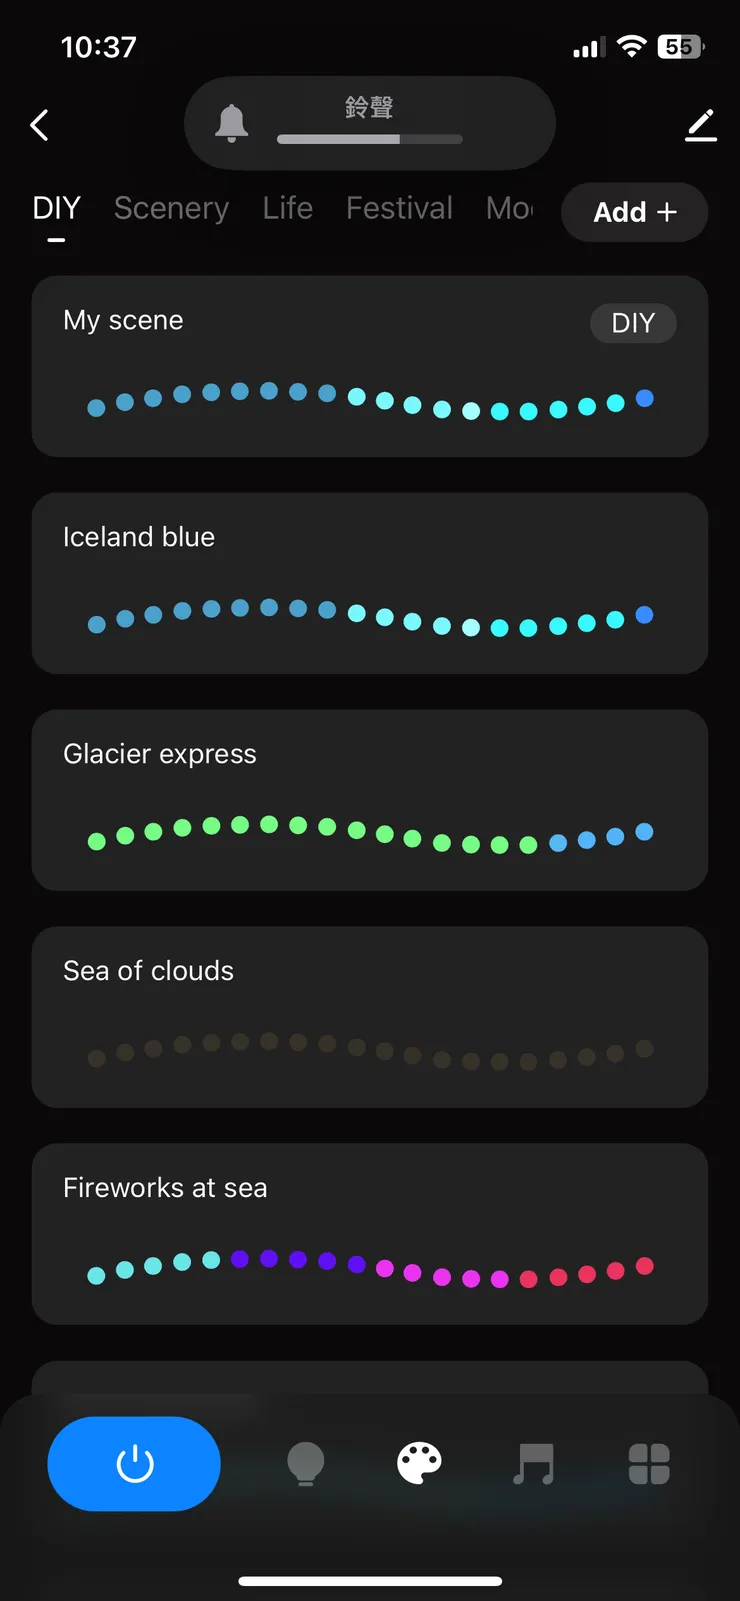This screenshot has width=740, height=1601.
Task: Open the music note mode icon
Action: pyautogui.click(x=533, y=1464)
